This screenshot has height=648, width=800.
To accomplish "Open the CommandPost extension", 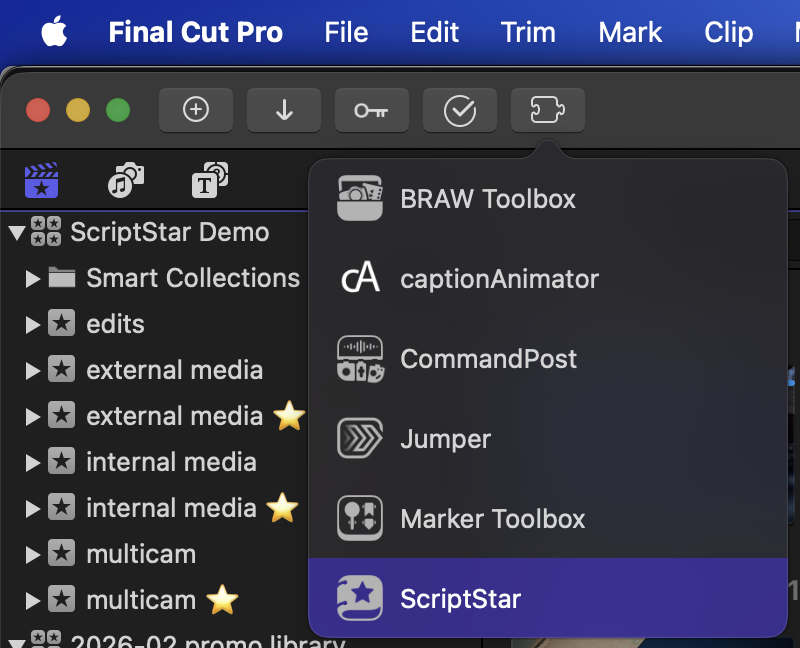I will (488, 359).
